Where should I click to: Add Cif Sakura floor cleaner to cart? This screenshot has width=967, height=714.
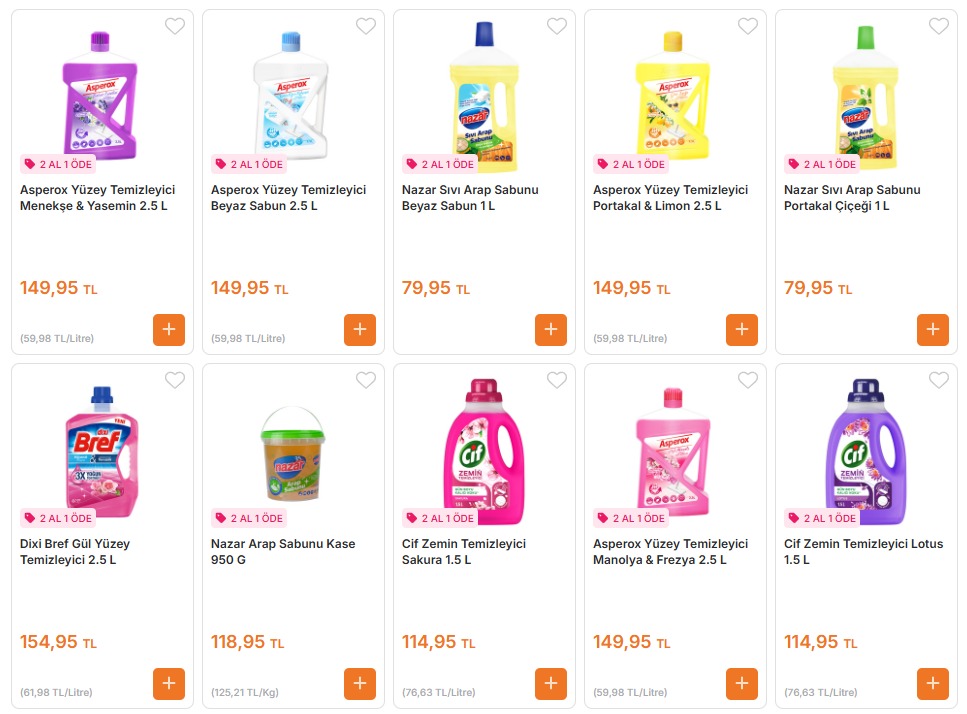point(551,684)
